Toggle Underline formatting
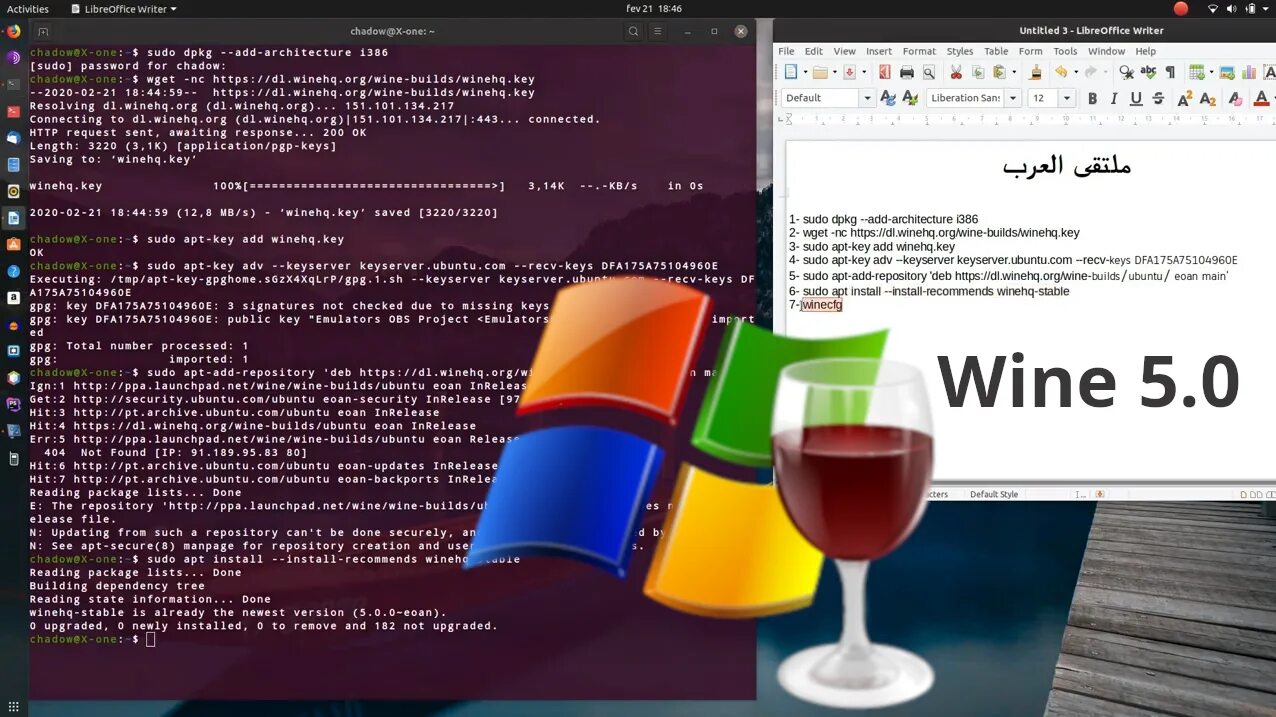This screenshot has width=1276, height=717. pos(1136,98)
